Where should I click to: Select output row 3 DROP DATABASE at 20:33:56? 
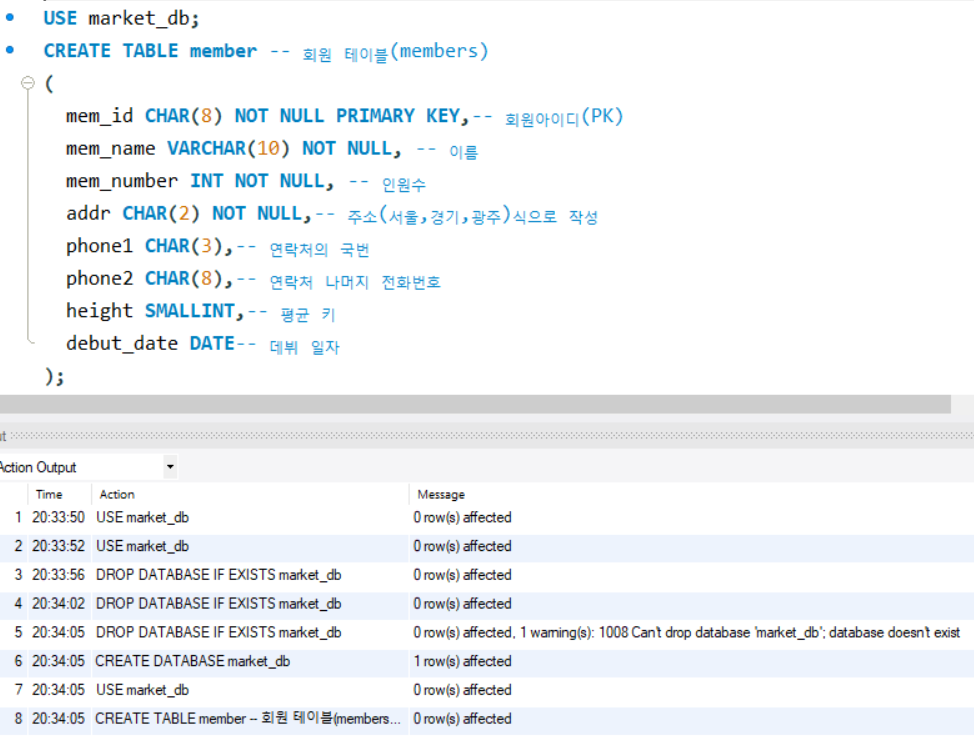tap(487, 575)
